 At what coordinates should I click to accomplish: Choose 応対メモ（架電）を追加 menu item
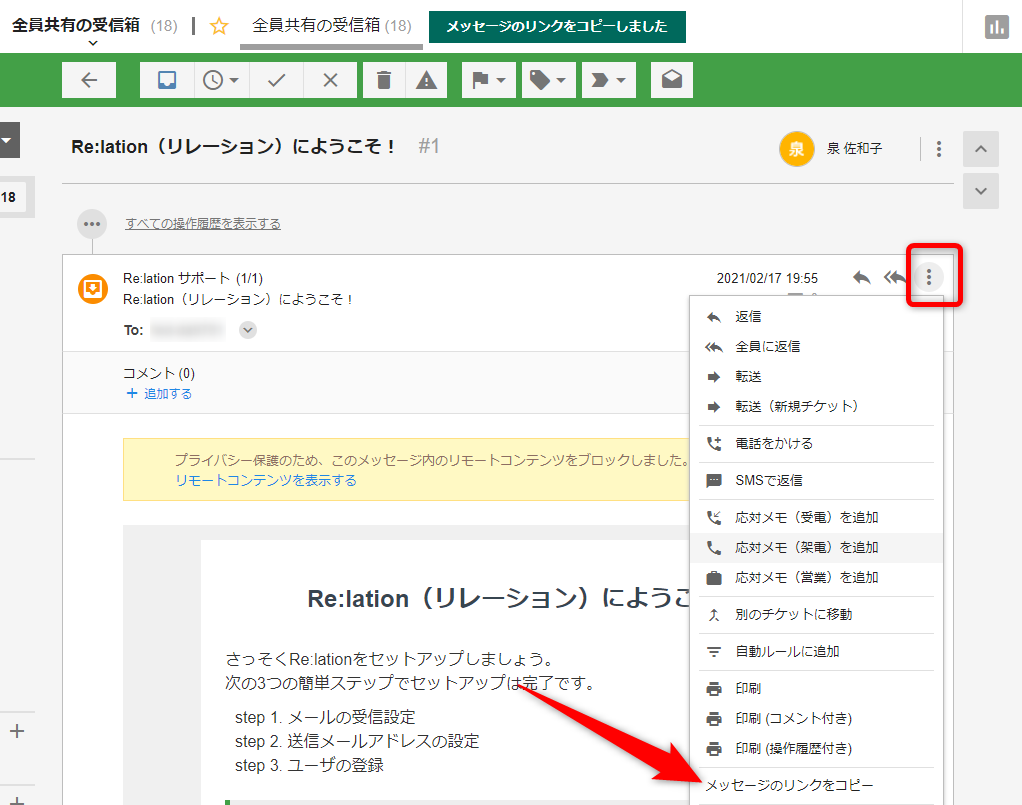(x=816, y=548)
